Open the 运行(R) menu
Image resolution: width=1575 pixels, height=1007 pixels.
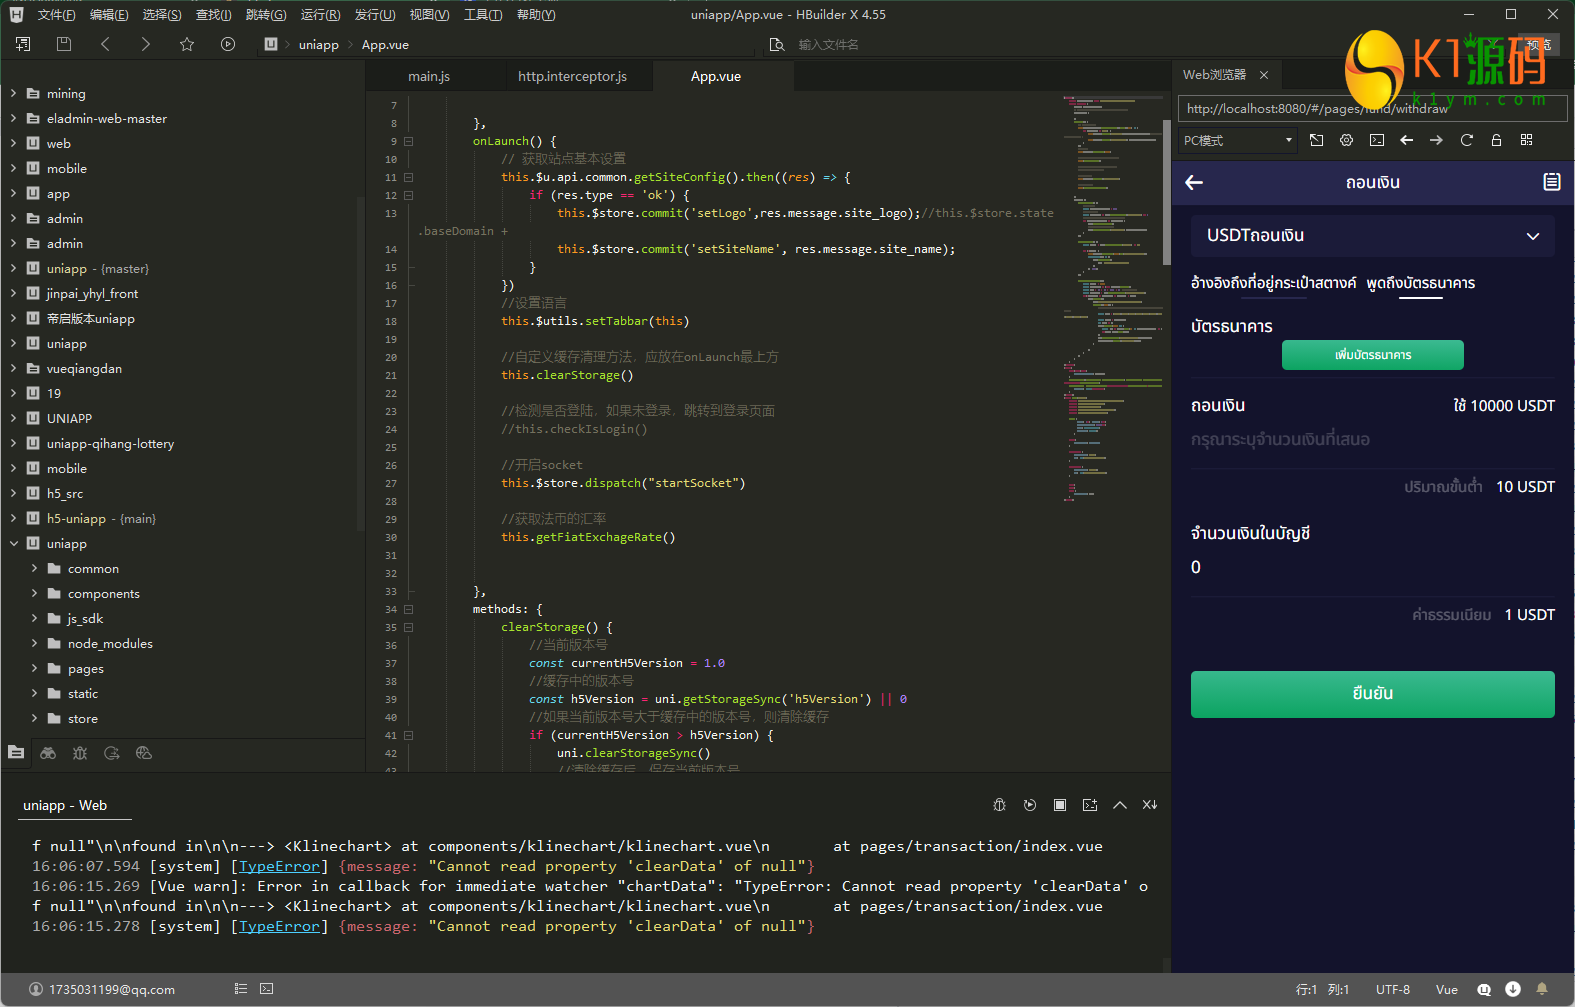tap(320, 15)
